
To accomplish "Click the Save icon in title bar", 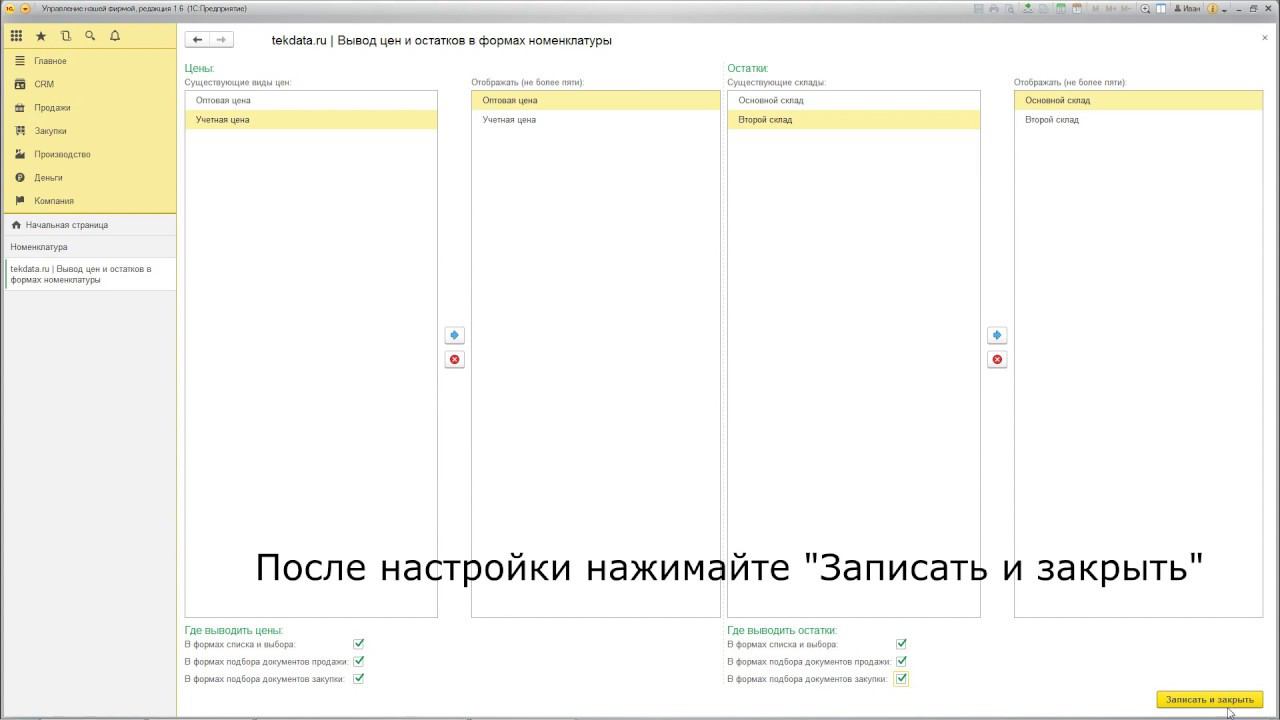I will click(979, 8).
